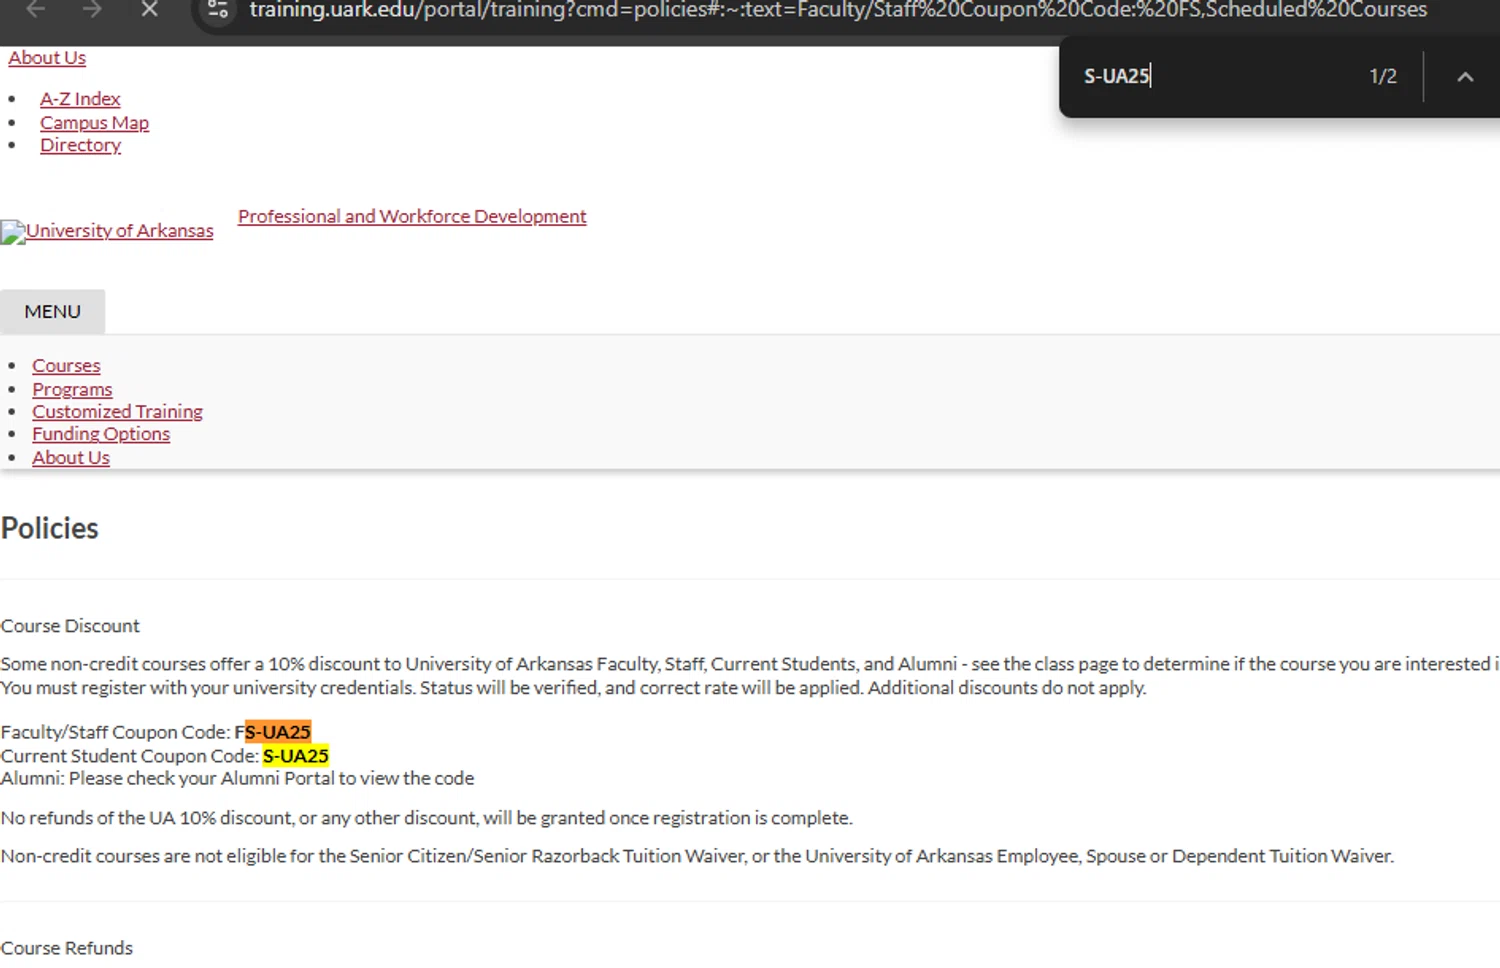Open the A-Z Index link
1500x968 pixels.
[x=80, y=99]
